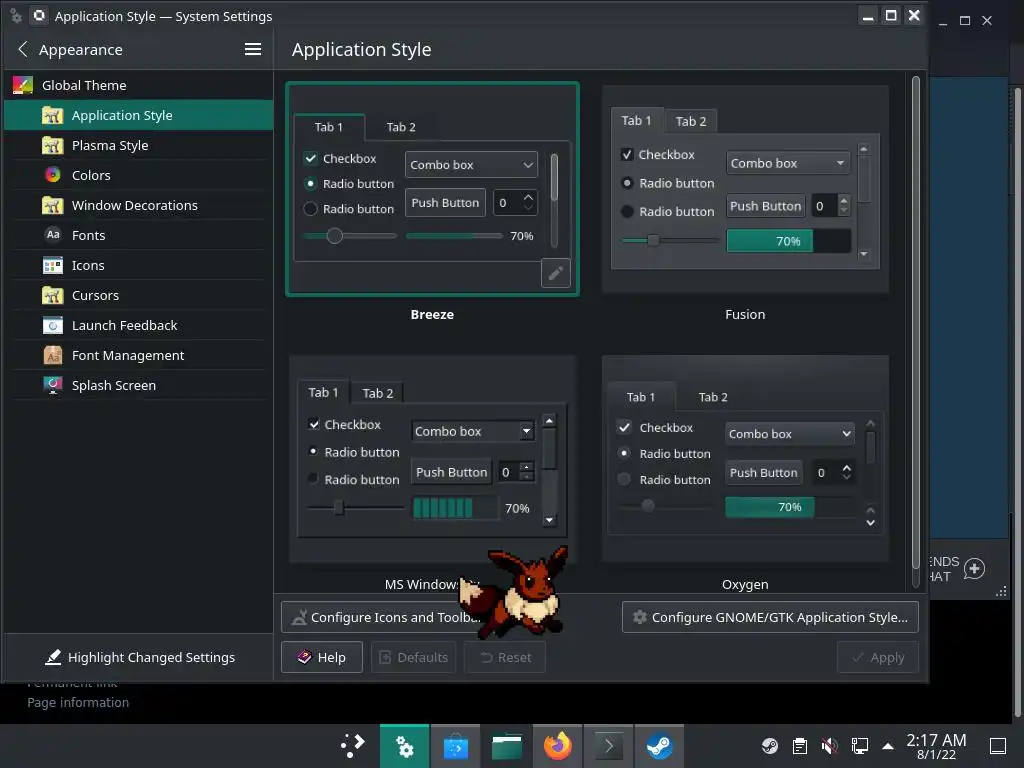Open Colors wheel icon
Viewport: 1024px width, 768px height.
click(x=52, y=175)
